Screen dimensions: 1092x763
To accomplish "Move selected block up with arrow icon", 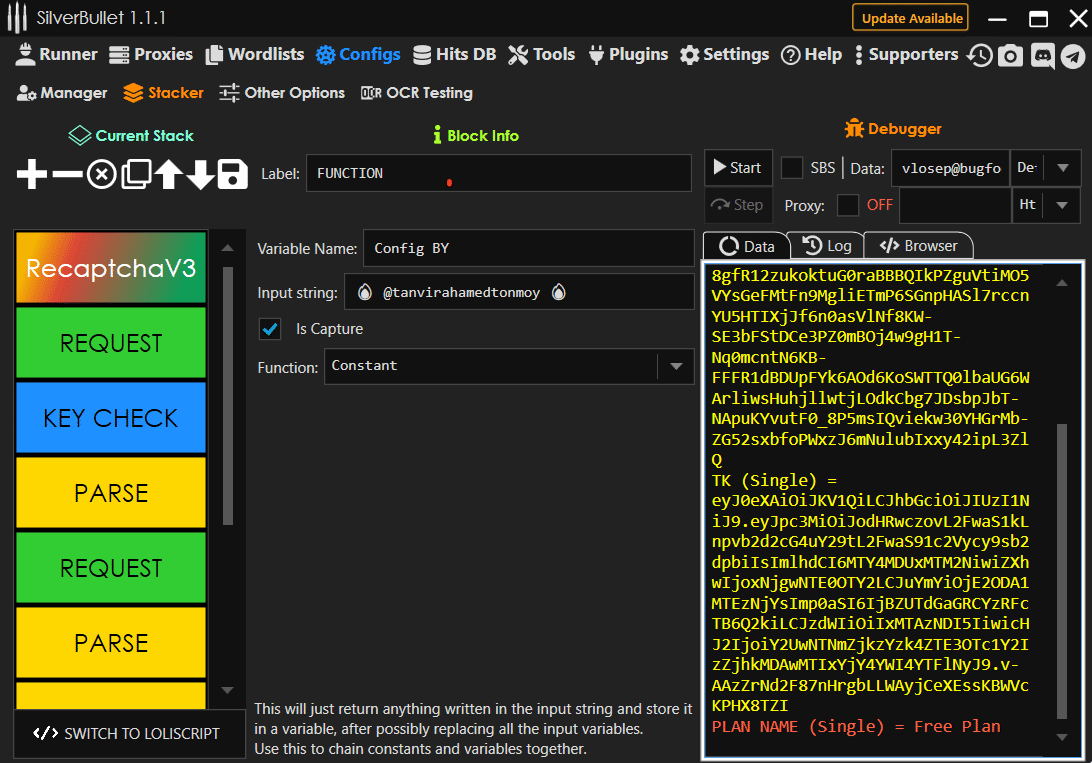I will 168,174.
